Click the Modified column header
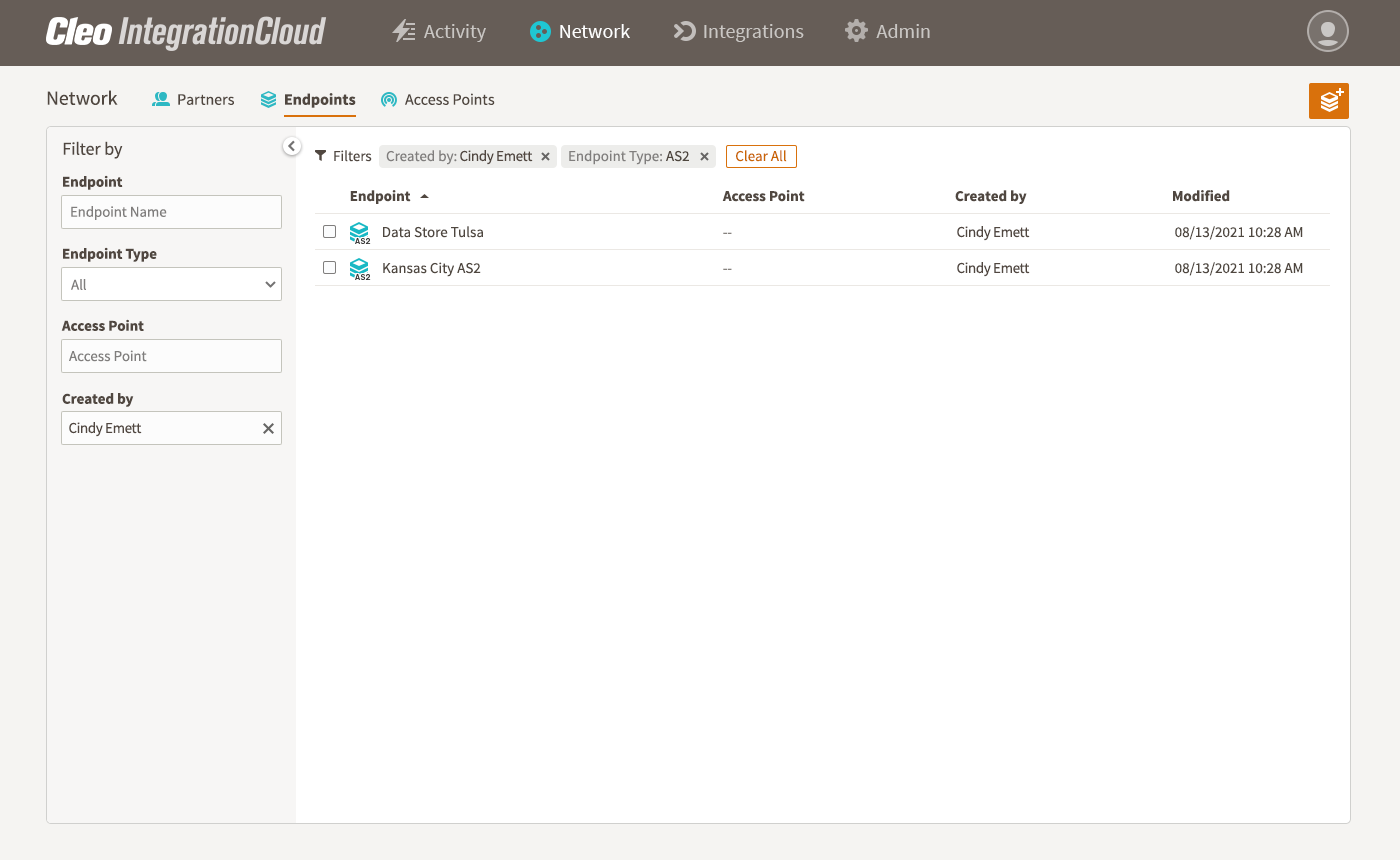This screenshot has height=860, width=1400. click(x=1201, y=196)
